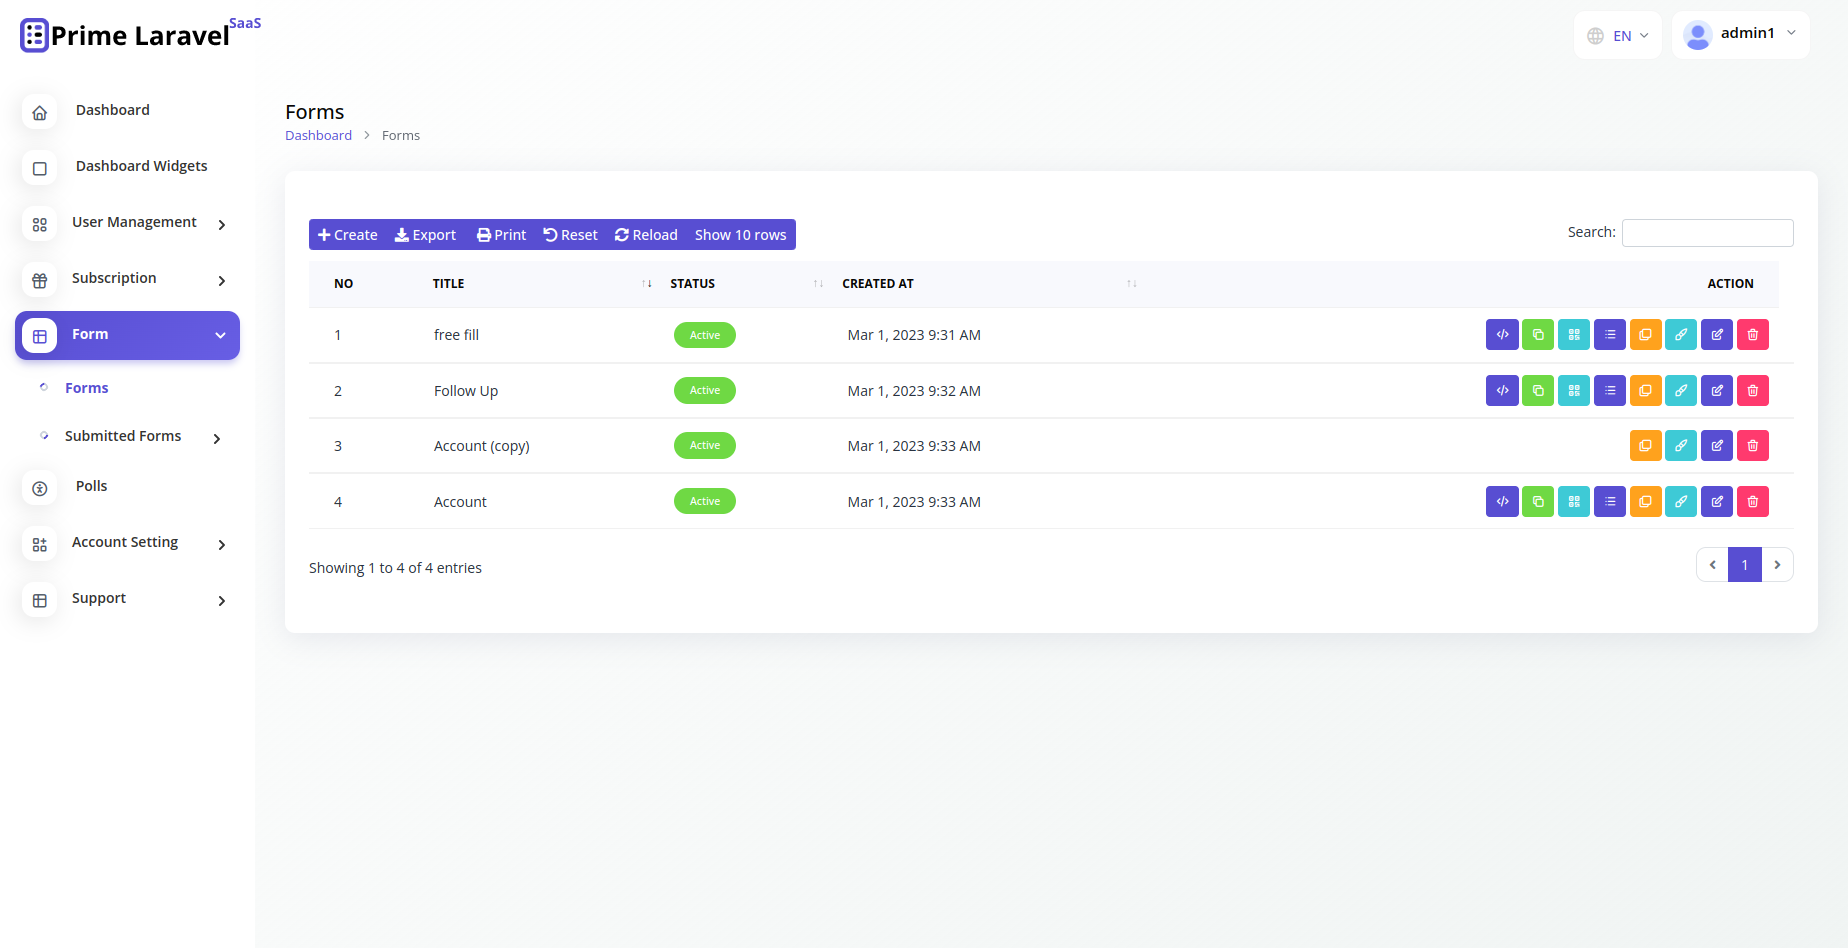Open list icon for free fill form
Screen dimensions: 1848x948
click(1610, 335)
